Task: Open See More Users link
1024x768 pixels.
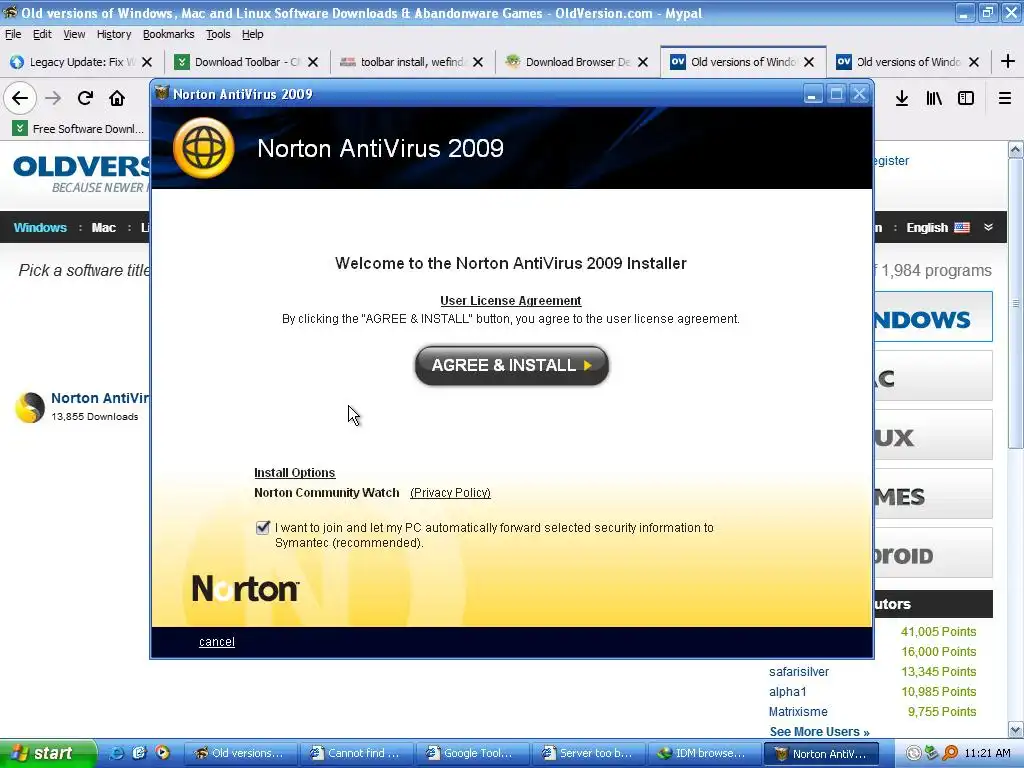Action: click(x=820, y=731)
